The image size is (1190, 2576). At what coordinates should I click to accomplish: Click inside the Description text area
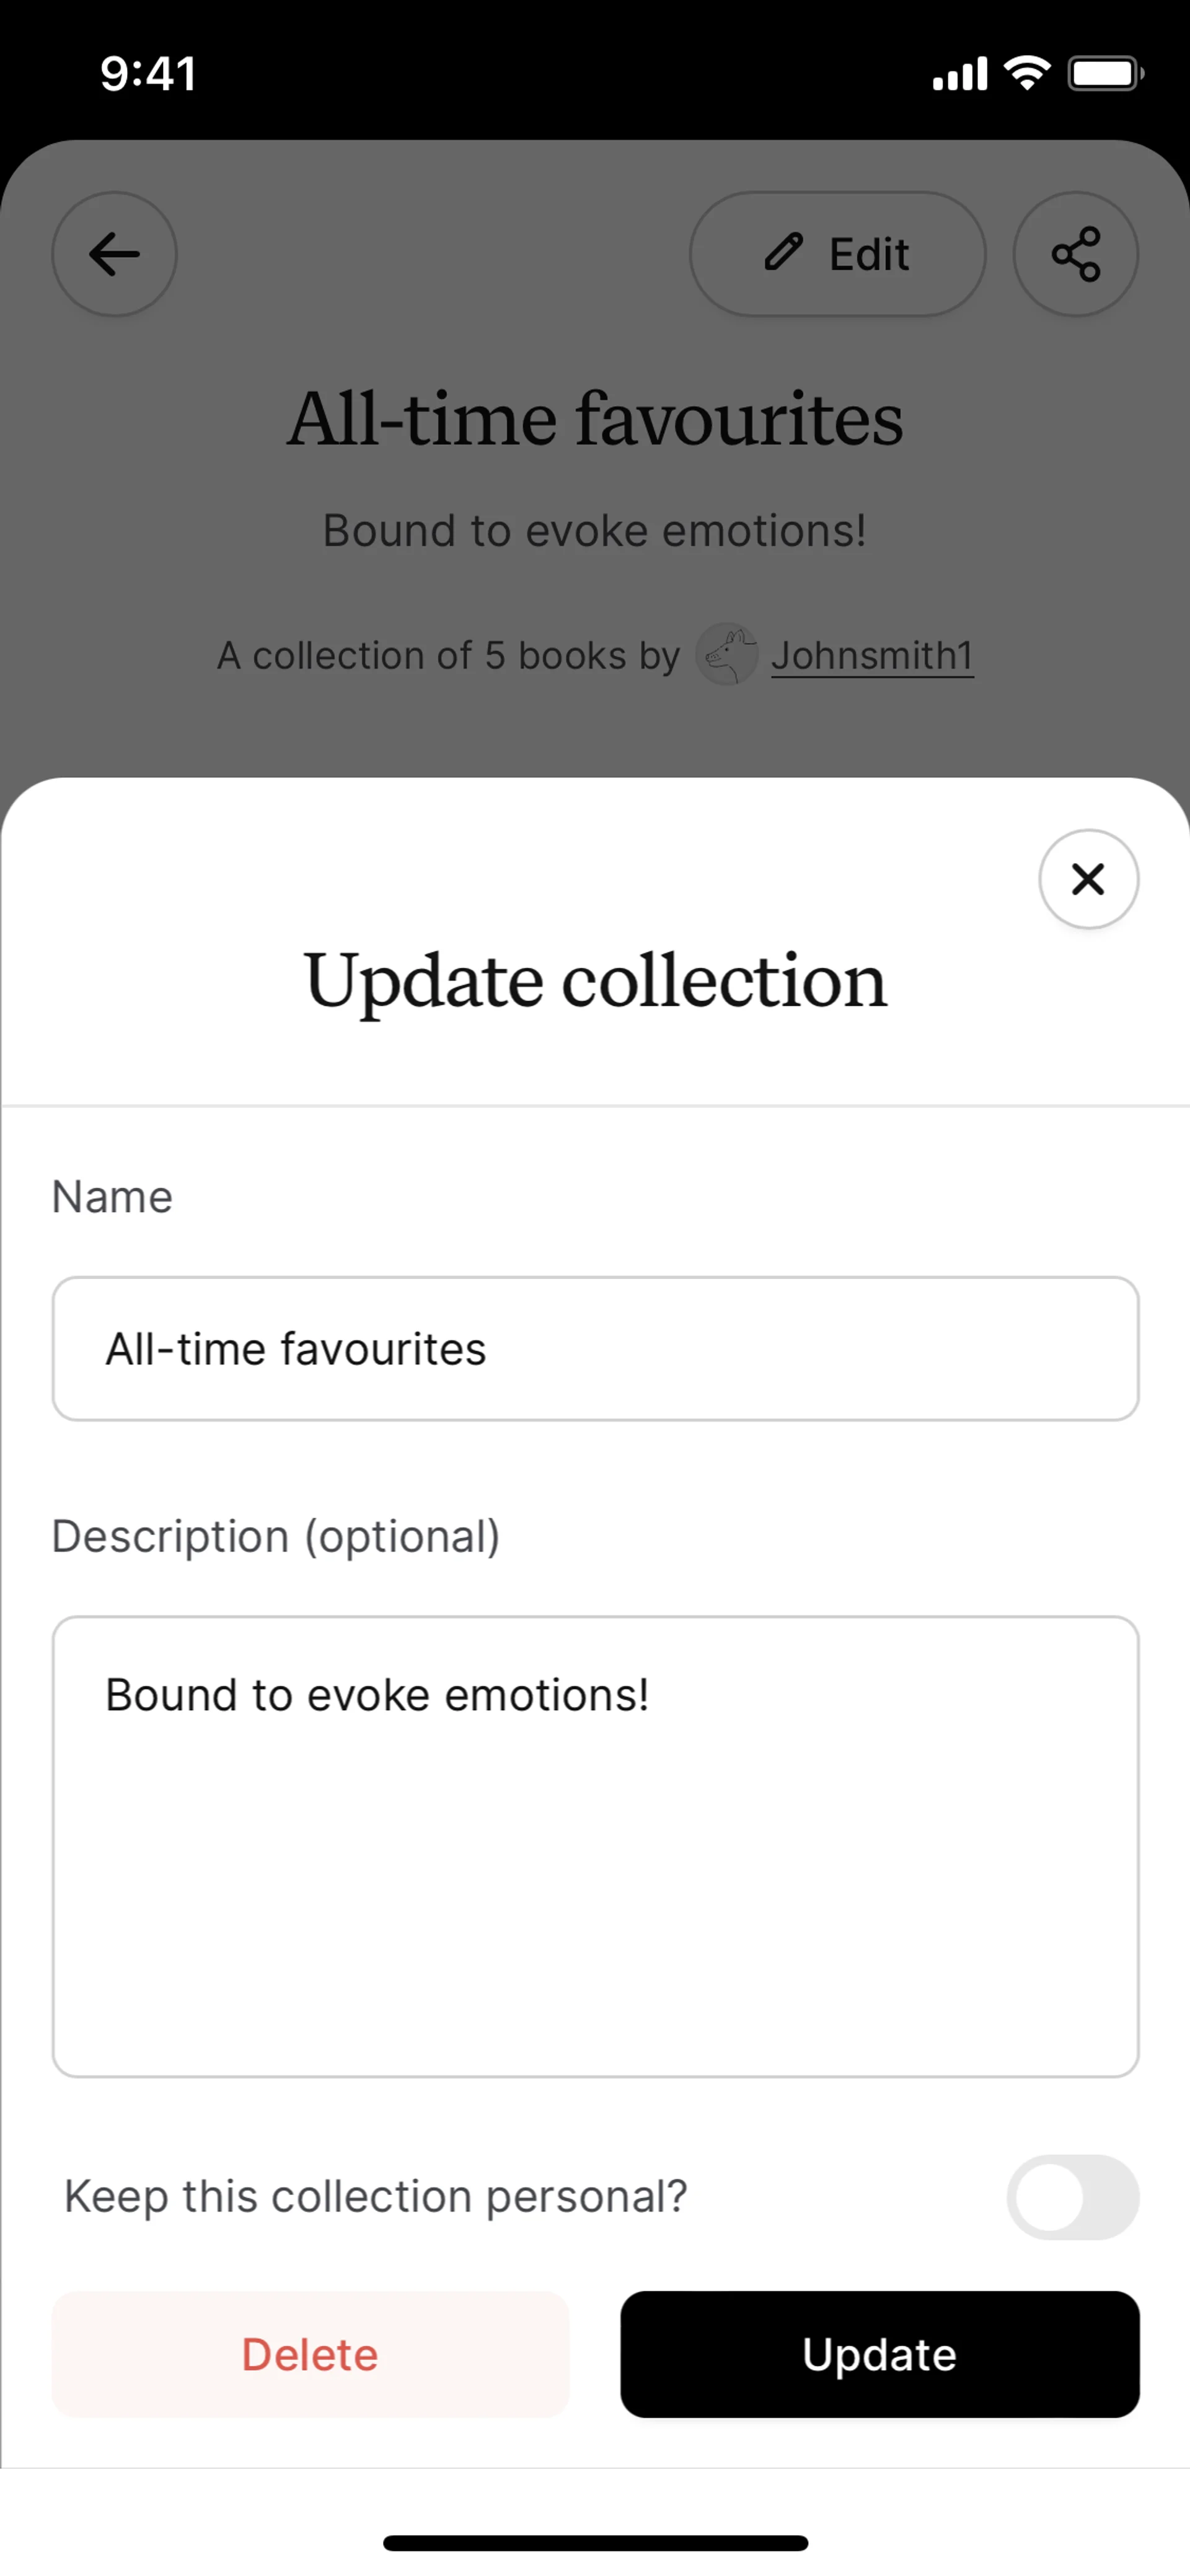(595, 1845)
